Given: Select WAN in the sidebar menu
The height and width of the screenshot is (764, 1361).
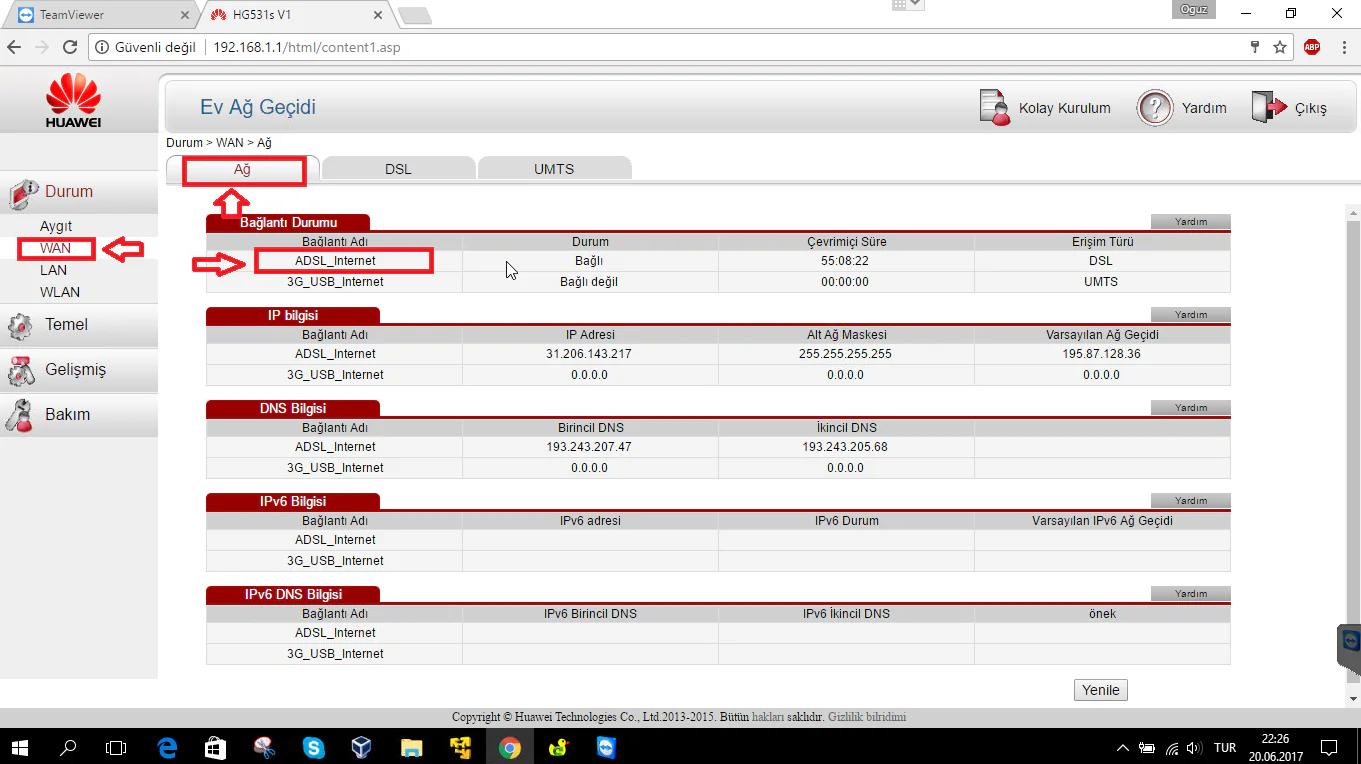Looking at the screenshot, I should pos(56,248).
